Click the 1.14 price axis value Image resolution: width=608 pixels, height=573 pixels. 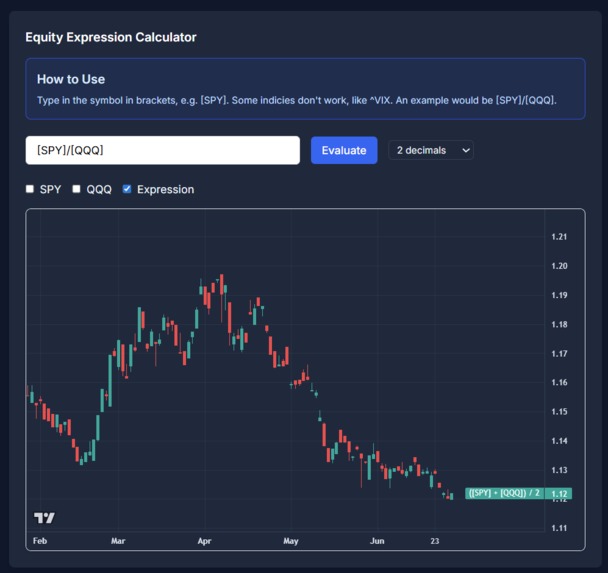559,441
